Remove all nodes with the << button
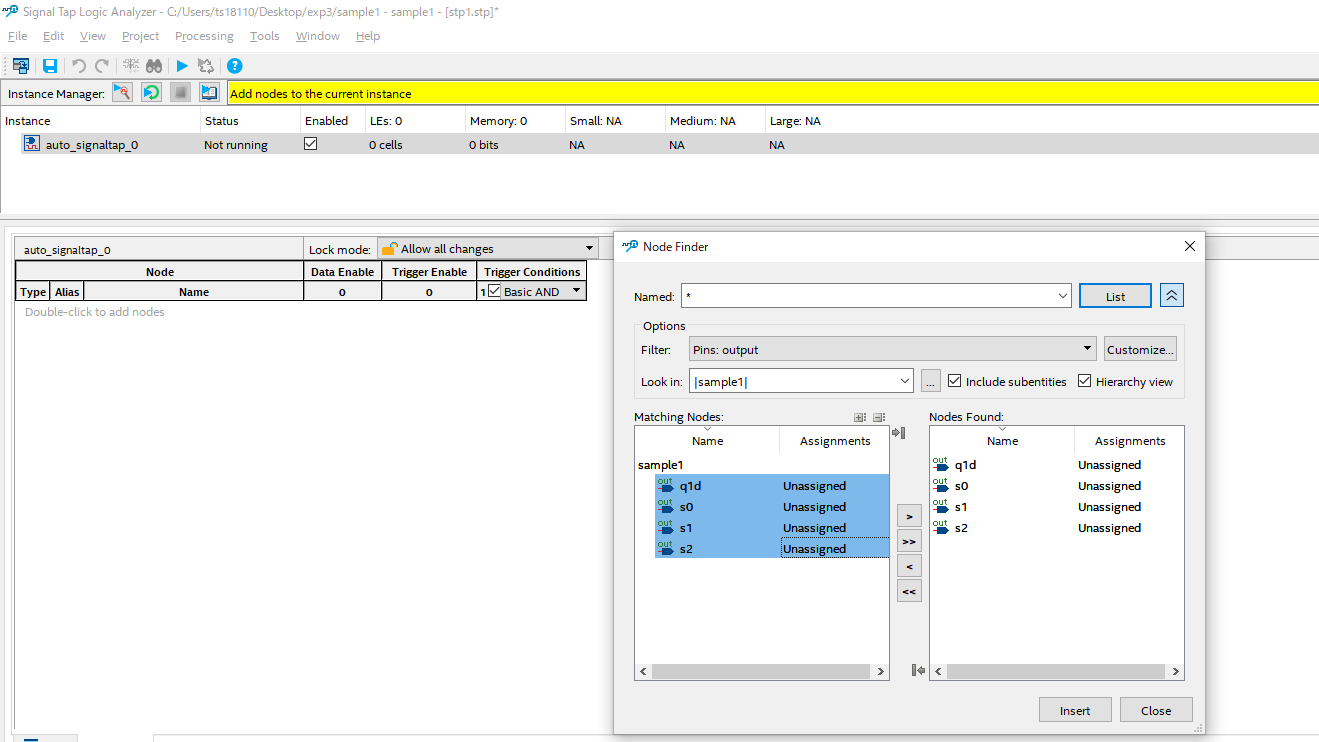This screenshot has width=1319, height=742. [908, 591]
